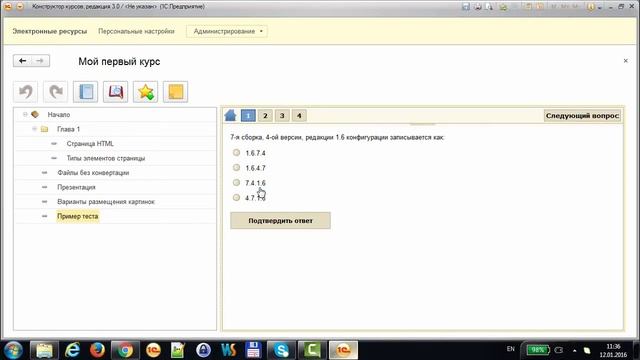Open WebStorm WS taskbar icon
This screenshot has height=360, width=640.
tap(229, 350)
